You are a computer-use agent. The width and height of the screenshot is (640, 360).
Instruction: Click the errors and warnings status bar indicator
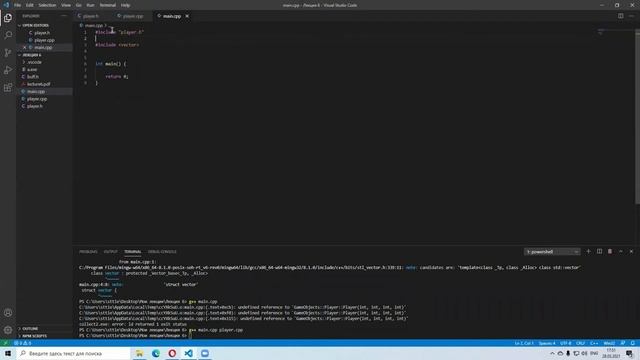coord(23,343)
